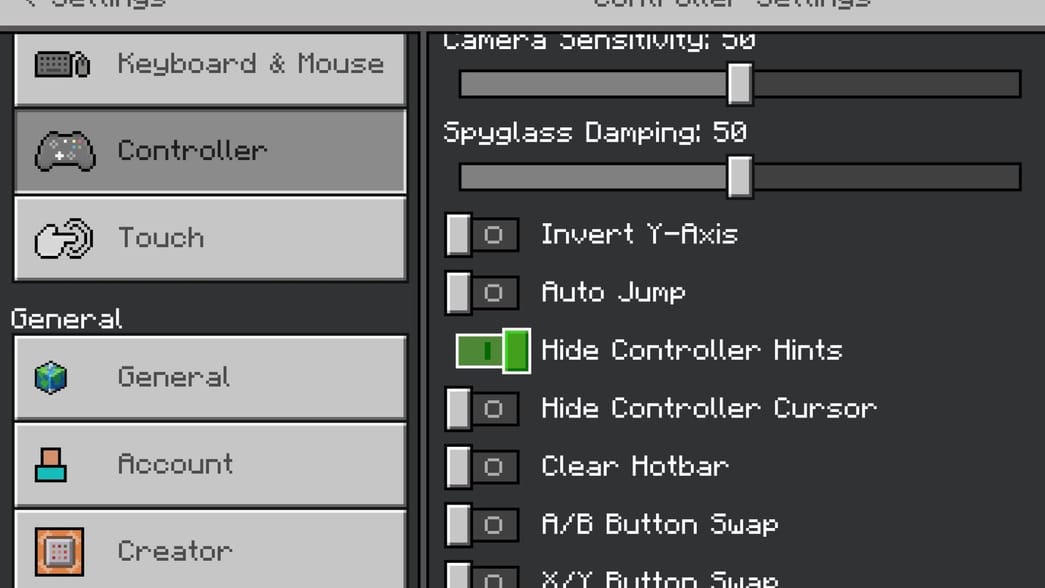The width and height of the screenshot is (1045, 588).
Task: Click the back arrow next to Settings
Action: coord(32,4)
